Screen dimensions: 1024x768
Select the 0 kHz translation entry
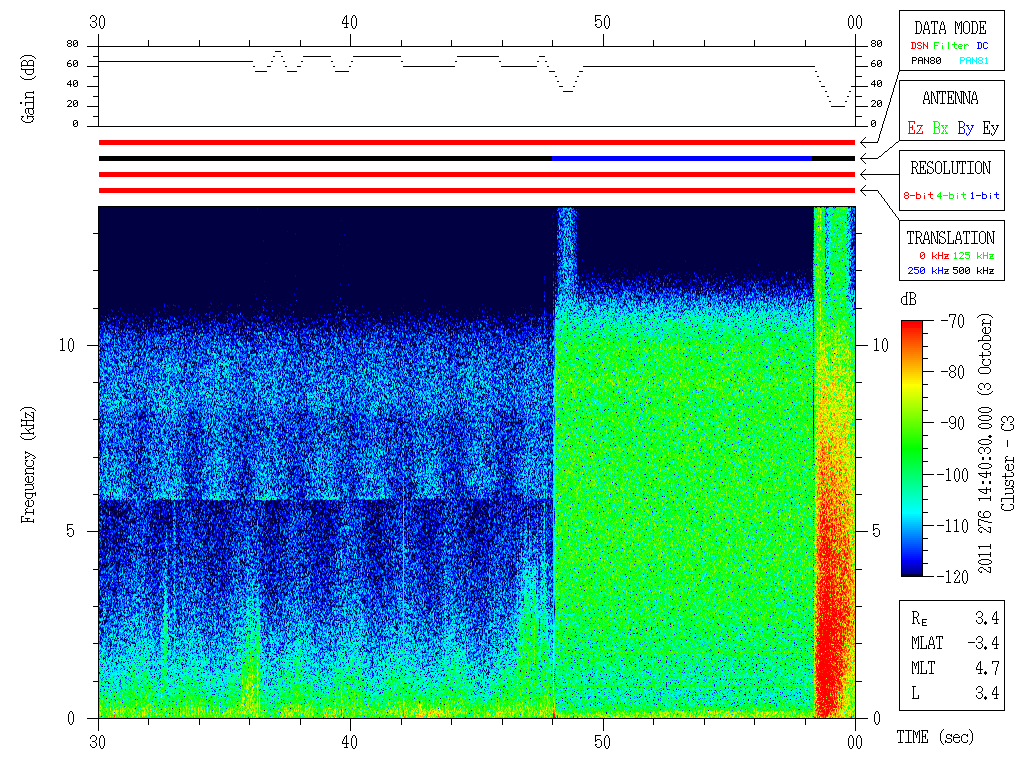(x=933, y=255)
